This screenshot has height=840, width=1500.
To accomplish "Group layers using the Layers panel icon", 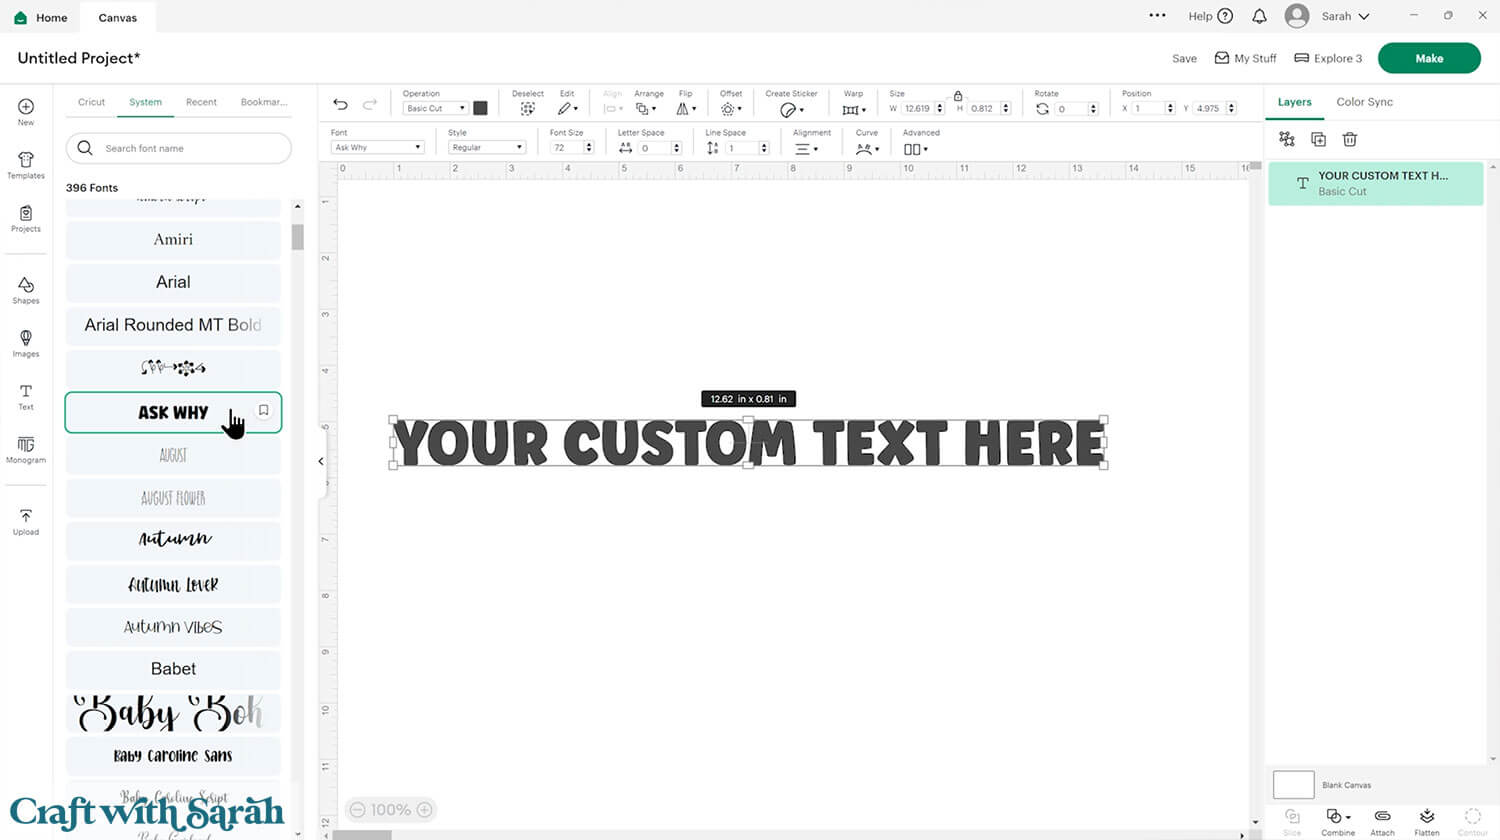I will click(1287, 139).
